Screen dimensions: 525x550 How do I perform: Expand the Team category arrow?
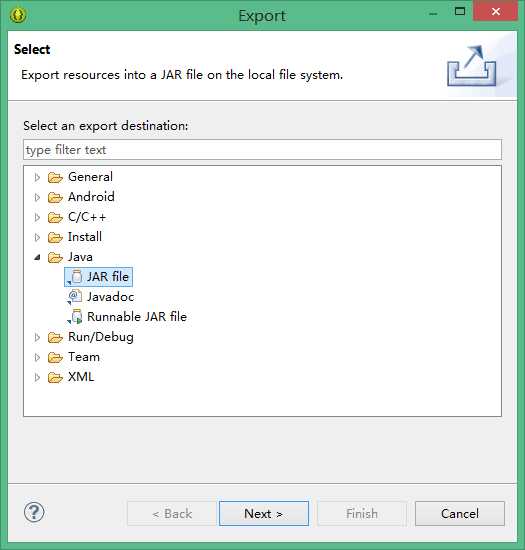(x=37, y=357)
